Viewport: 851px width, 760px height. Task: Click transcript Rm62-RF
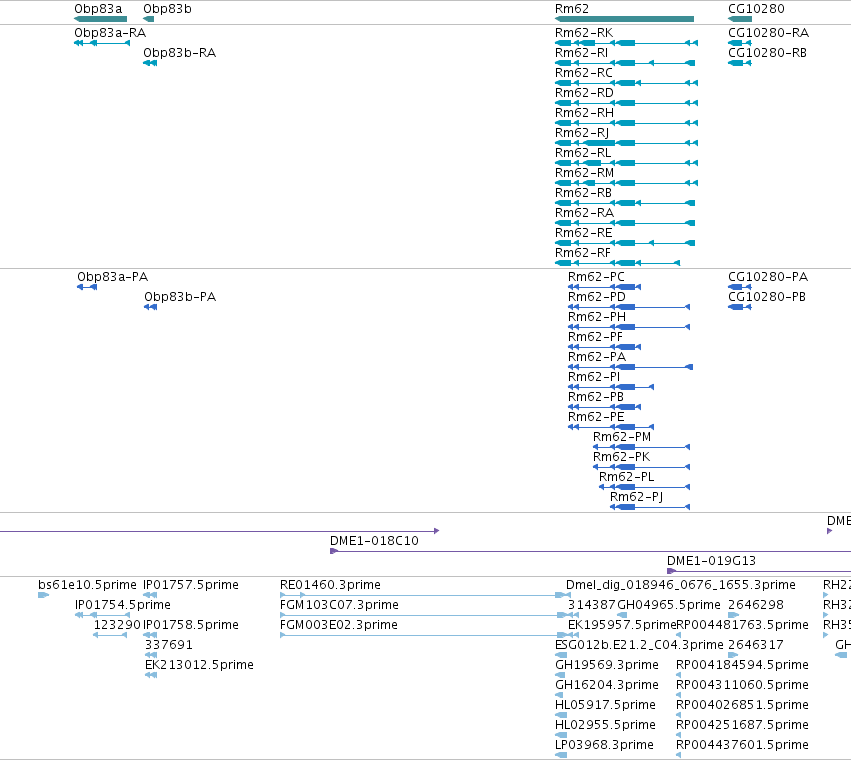[x=618, y=263]
